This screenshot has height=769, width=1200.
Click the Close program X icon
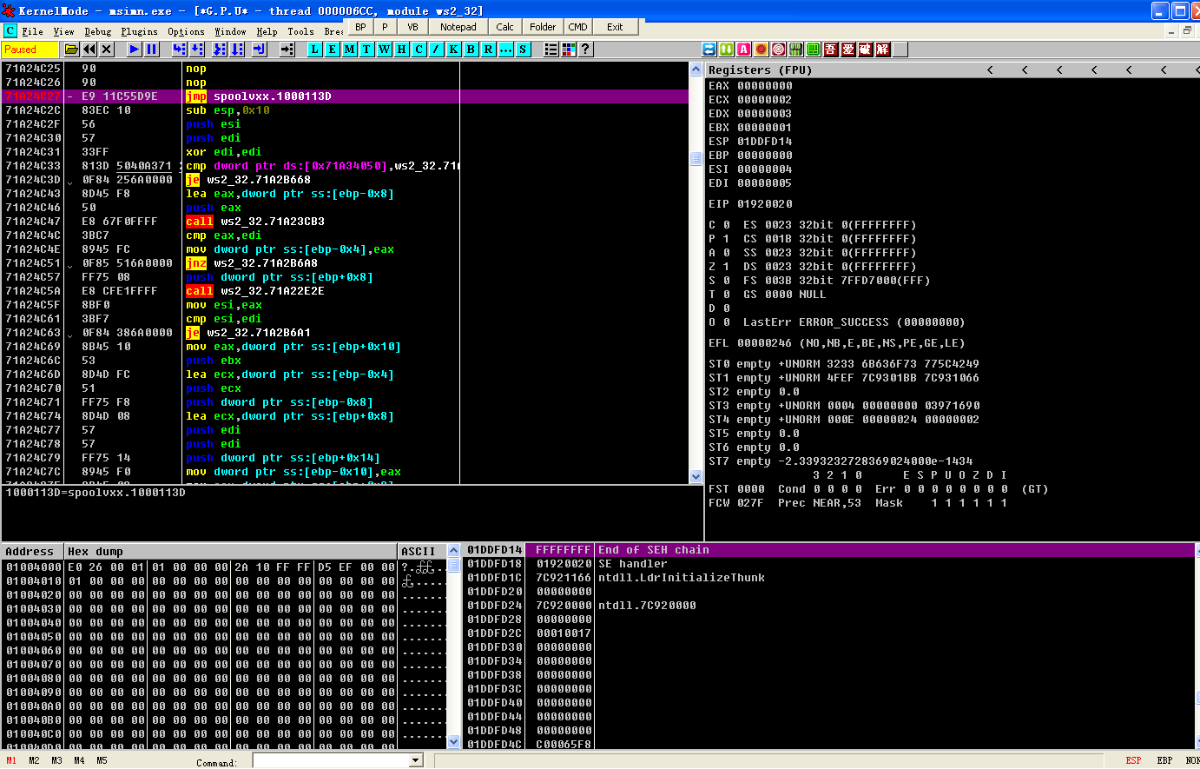(x=106, y=49)
